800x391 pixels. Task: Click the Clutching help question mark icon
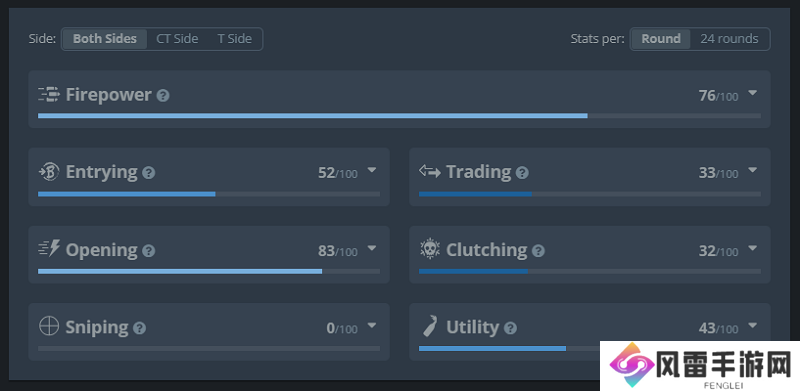click(x=538, y=251)
